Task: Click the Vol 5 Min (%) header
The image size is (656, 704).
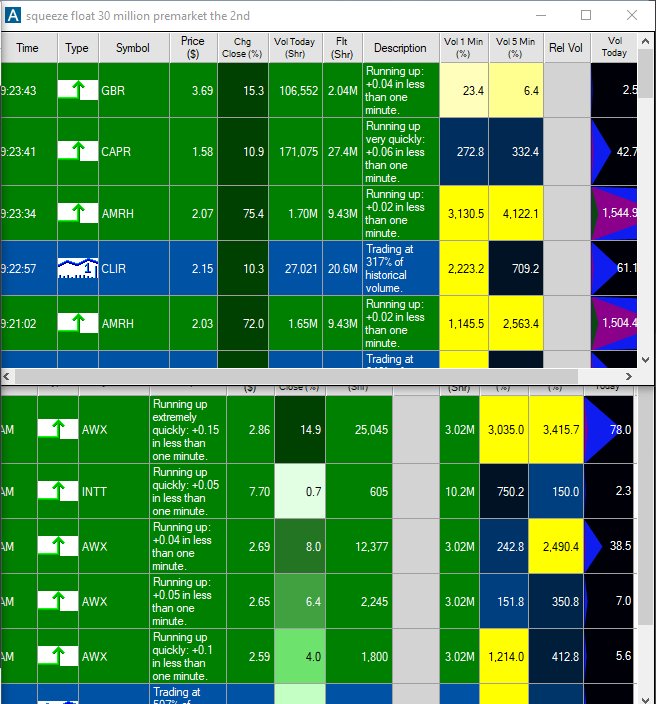Action: click(516, 48)
